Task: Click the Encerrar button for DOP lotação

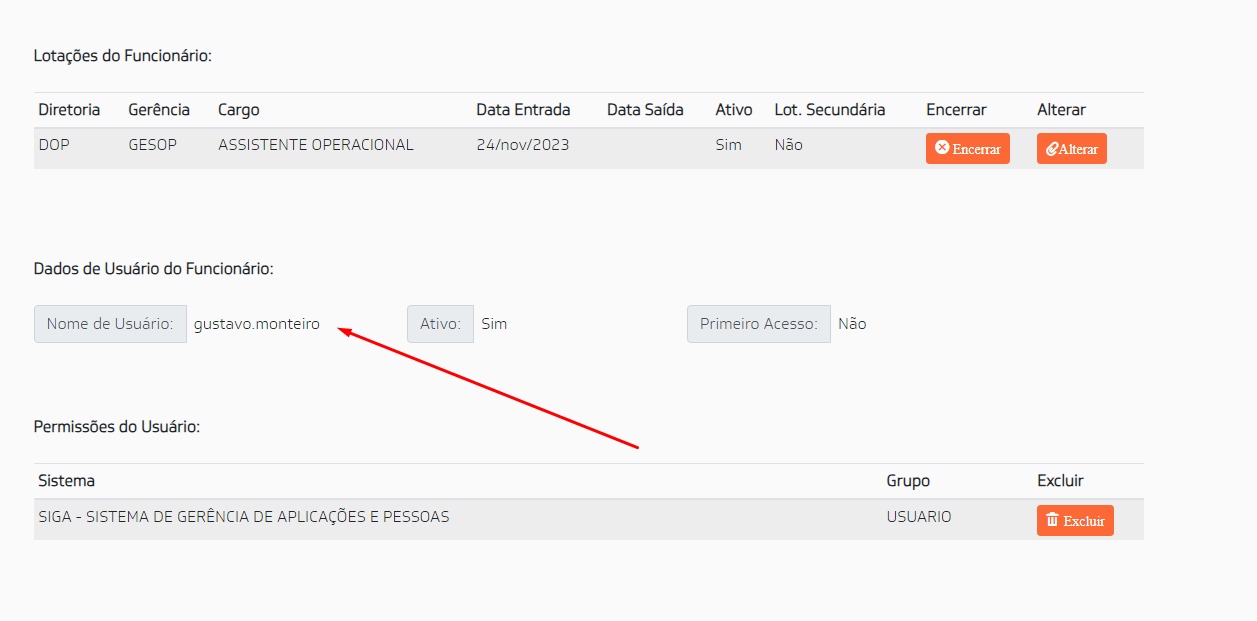Action: 968,148
